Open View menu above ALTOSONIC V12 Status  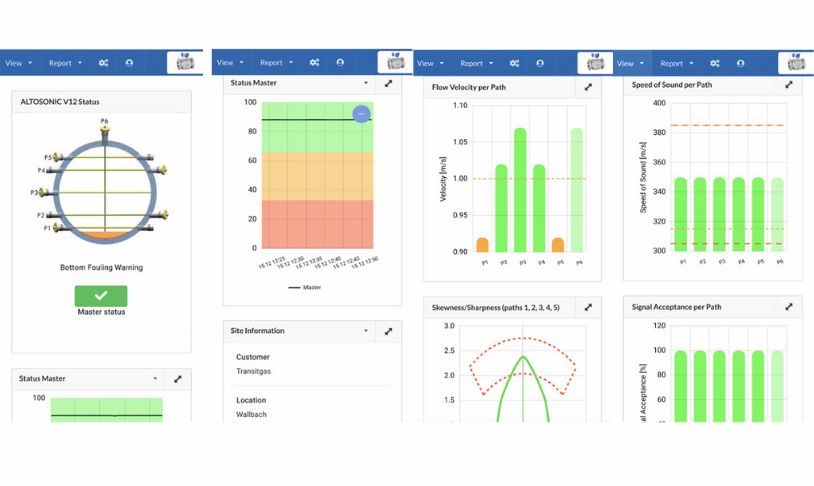(x=18, y=63)
